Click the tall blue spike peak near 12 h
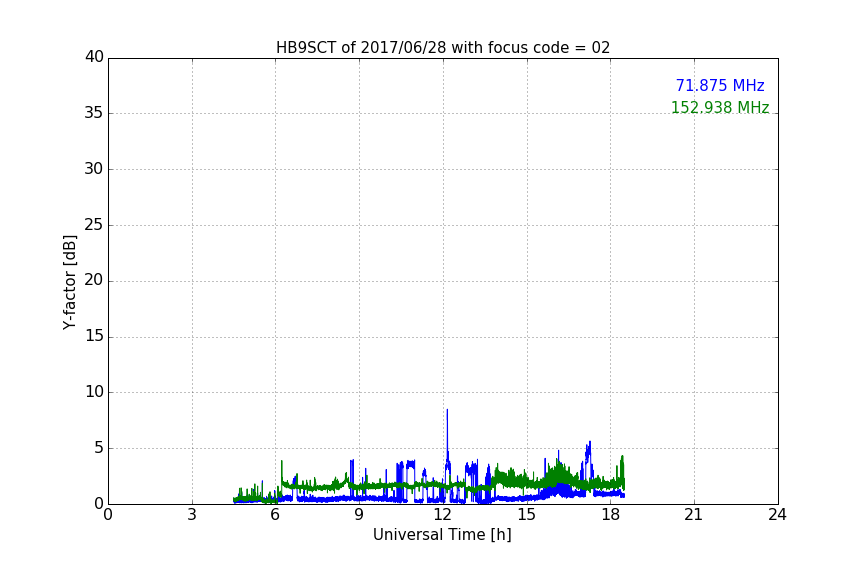Image resolution: width=864 pixels, height=576 pixels. point(447,411)
